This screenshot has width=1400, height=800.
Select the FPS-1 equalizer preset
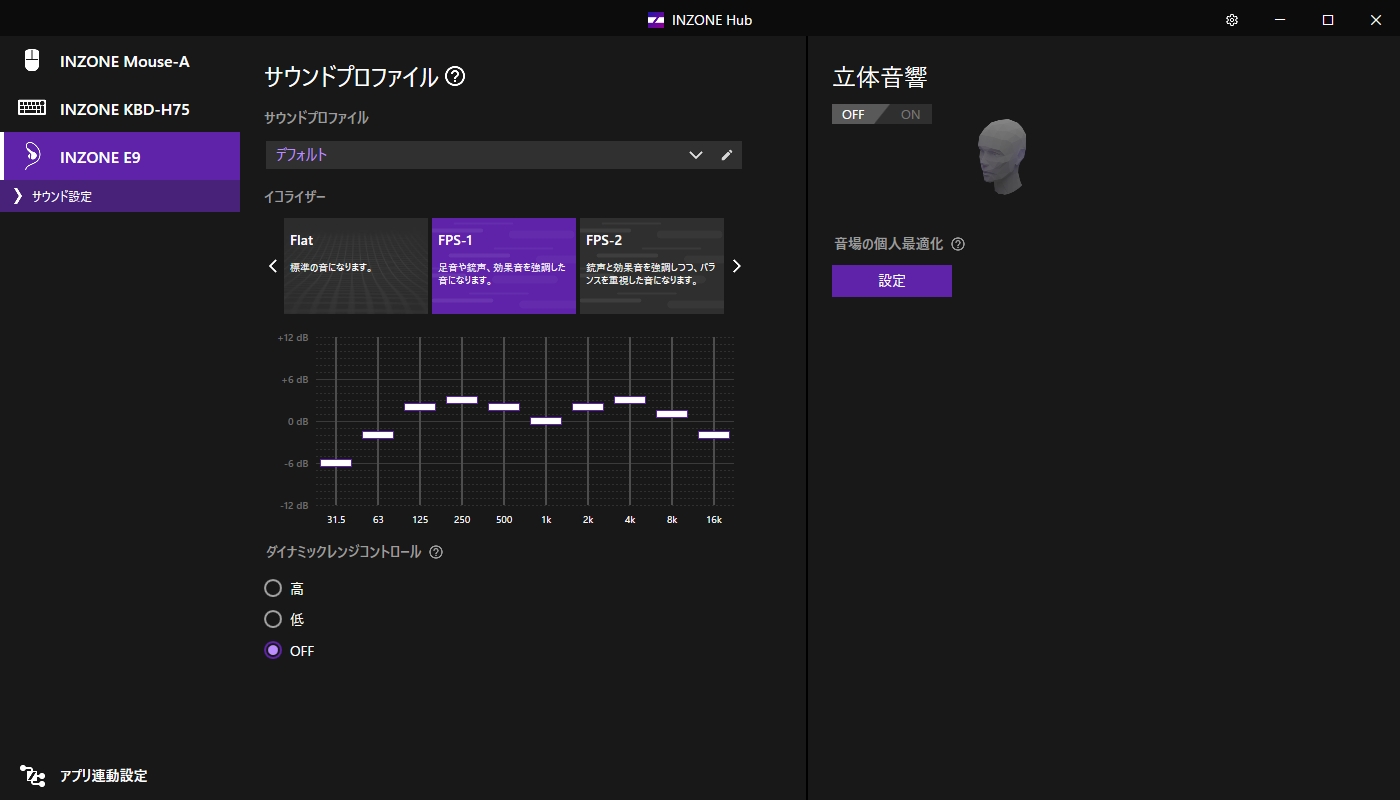pyautogui.click(x=504, y=266)
